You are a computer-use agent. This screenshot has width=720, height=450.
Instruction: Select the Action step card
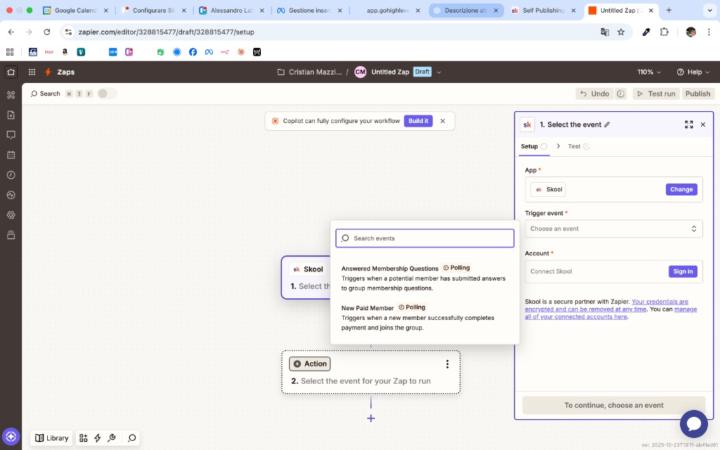[x=371, y=372]
